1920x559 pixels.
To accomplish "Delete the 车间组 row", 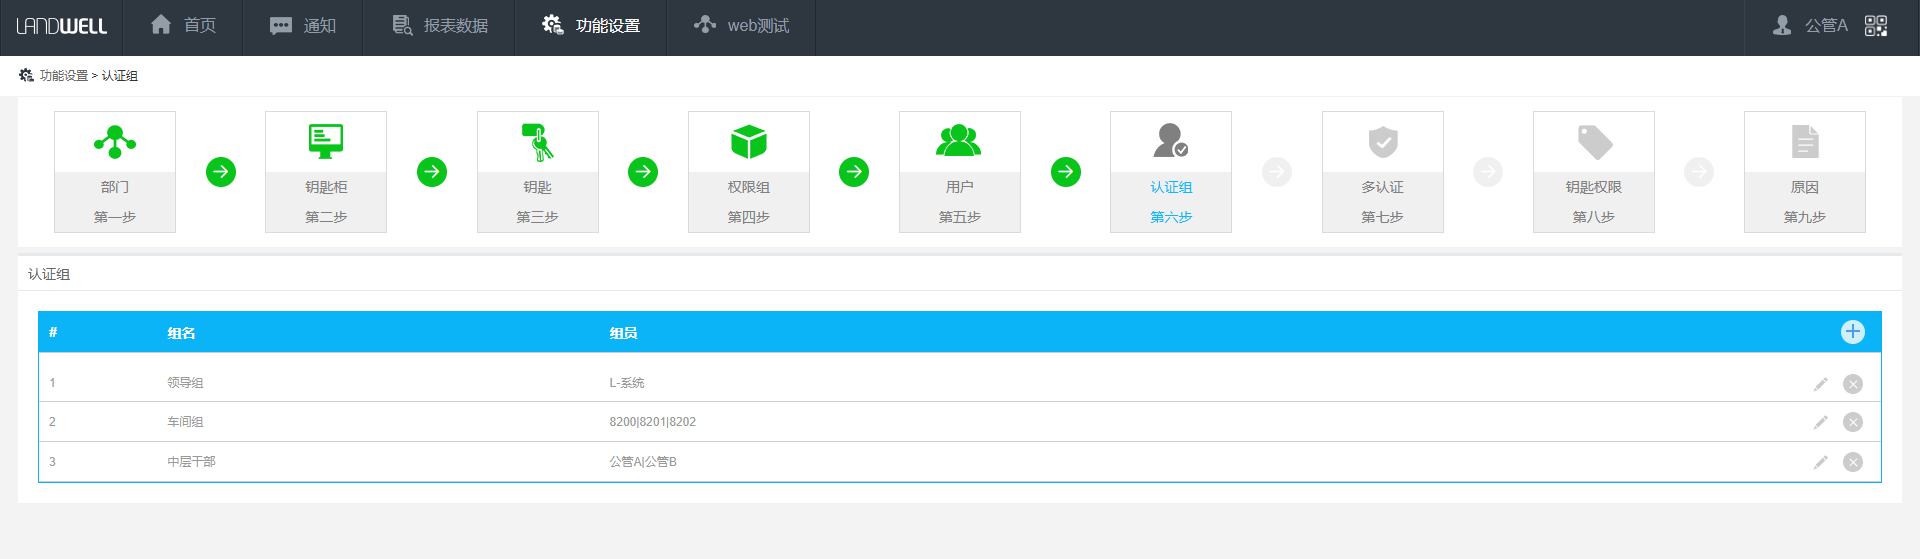I will [1852, 422].
